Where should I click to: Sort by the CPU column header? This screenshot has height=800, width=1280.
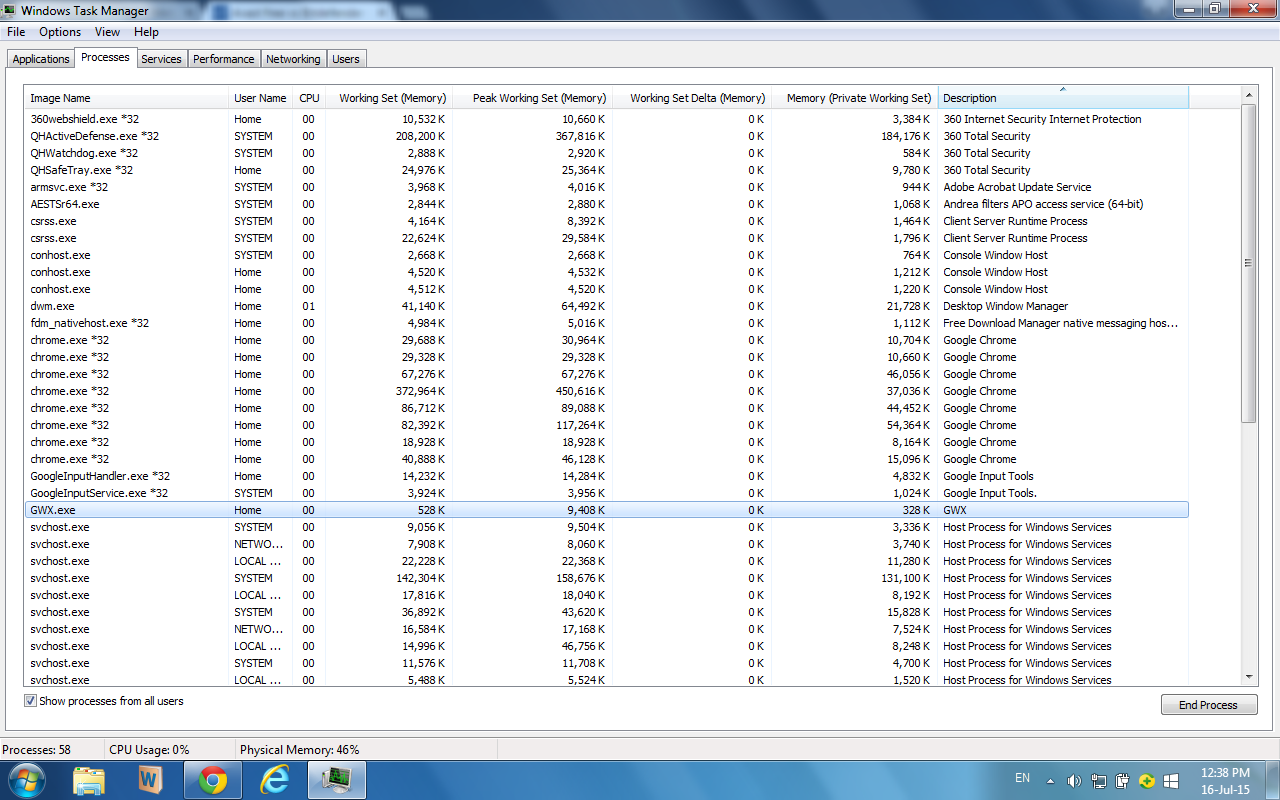coord(309,98)
